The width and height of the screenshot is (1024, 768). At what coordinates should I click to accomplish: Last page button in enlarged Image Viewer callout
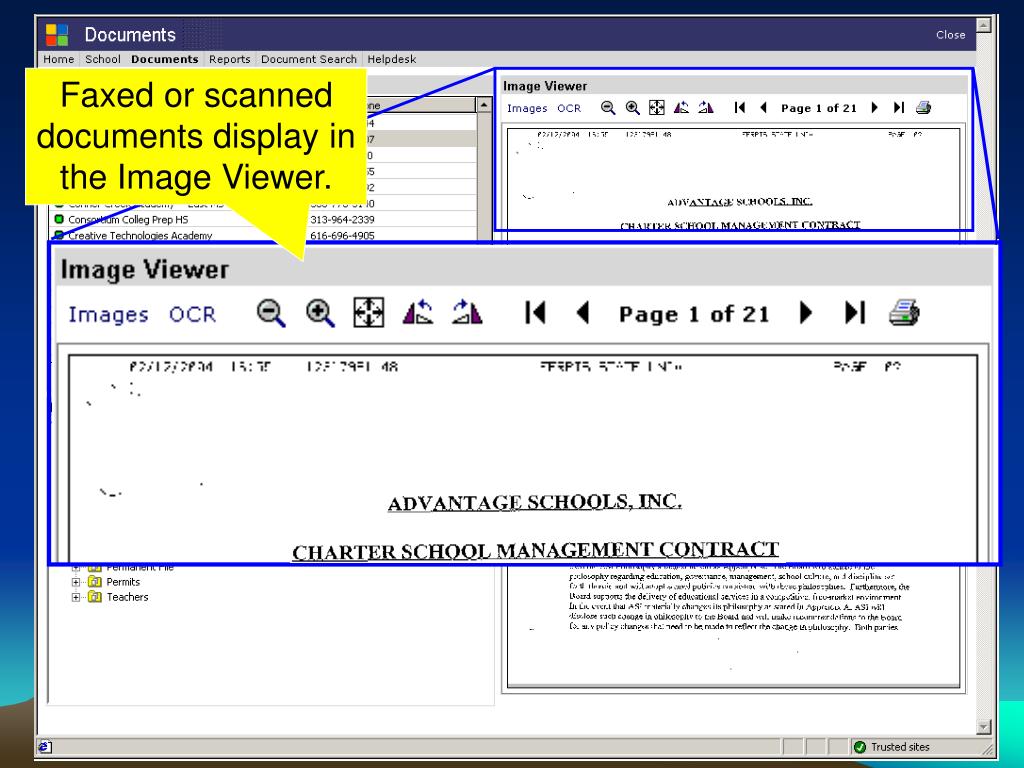click(x=855, y=313)
